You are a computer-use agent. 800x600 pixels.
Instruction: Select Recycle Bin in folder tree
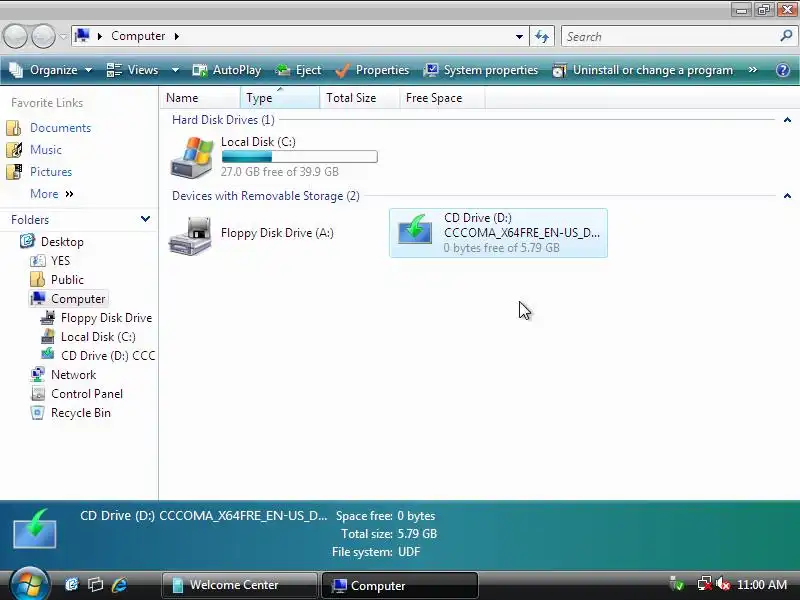pyautogui.click(x=81, y=413)
